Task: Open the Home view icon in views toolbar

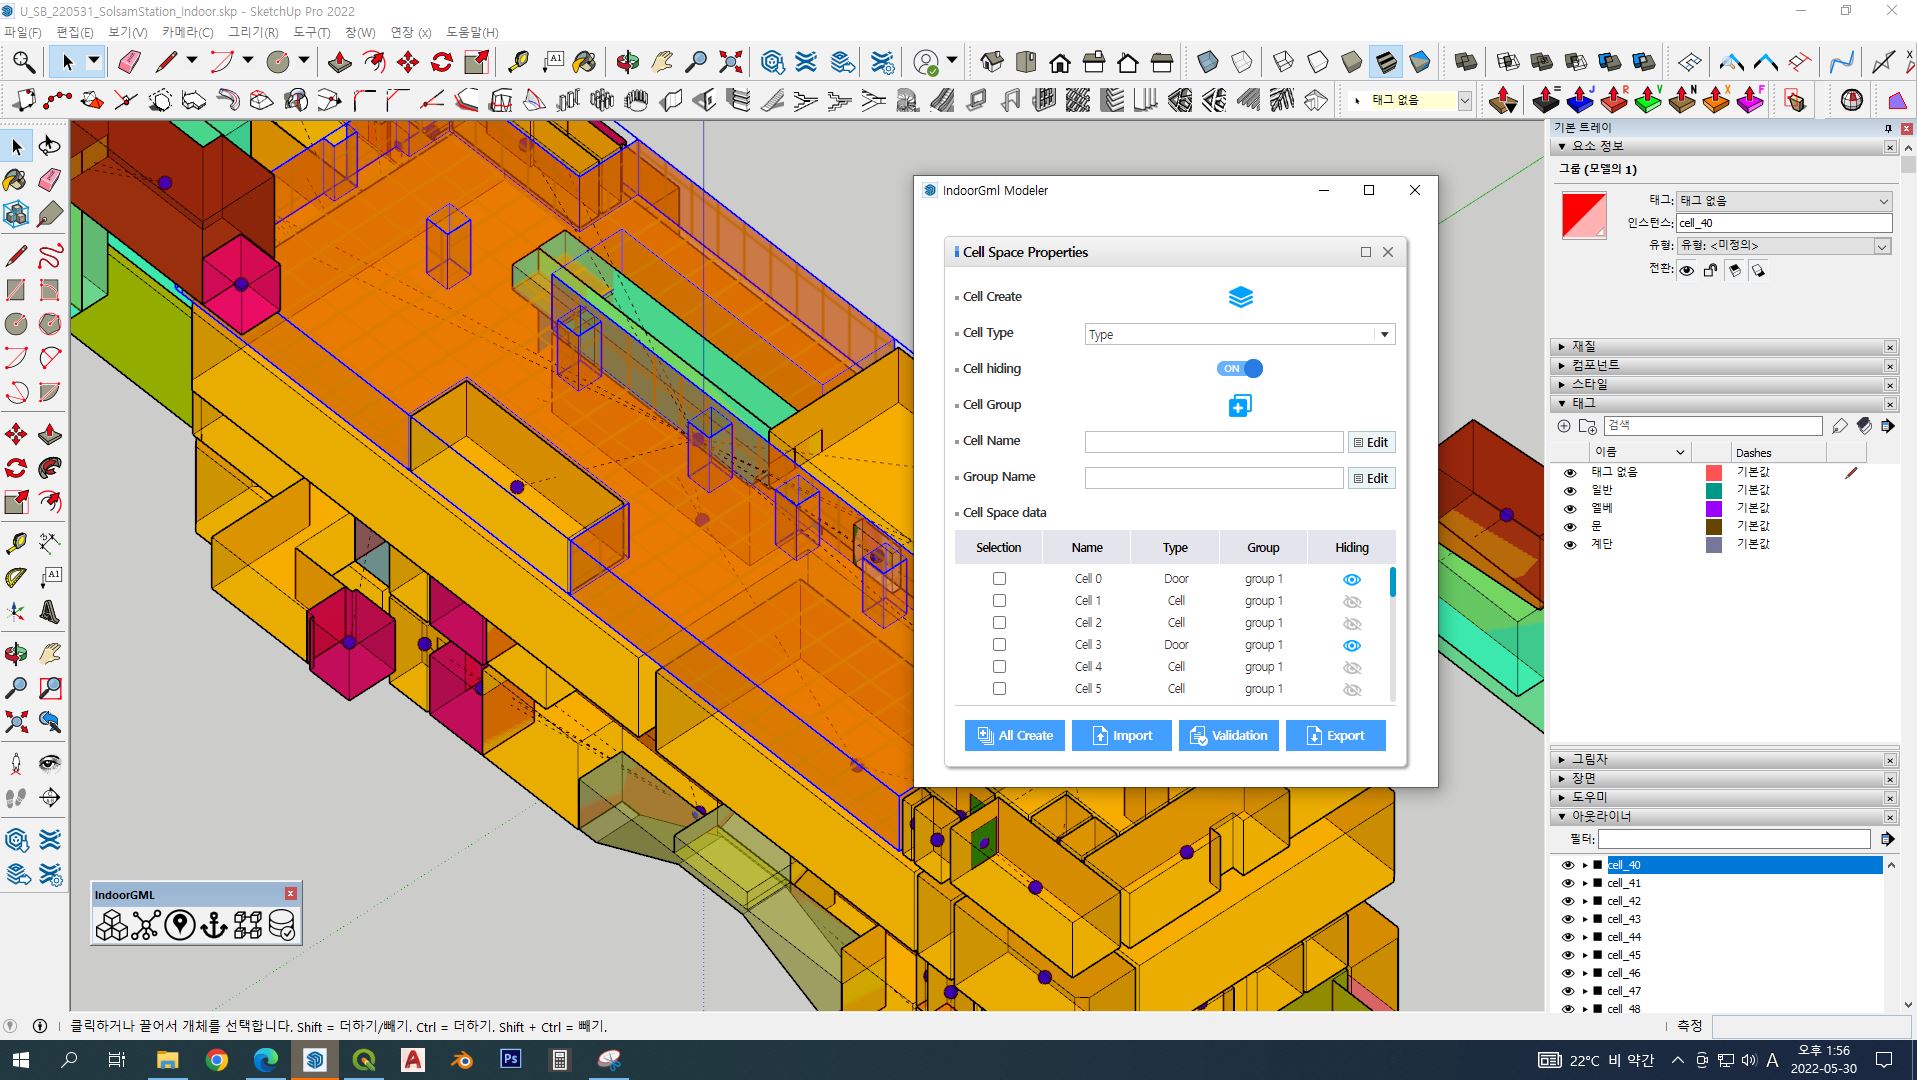Action: point(1060,63)
